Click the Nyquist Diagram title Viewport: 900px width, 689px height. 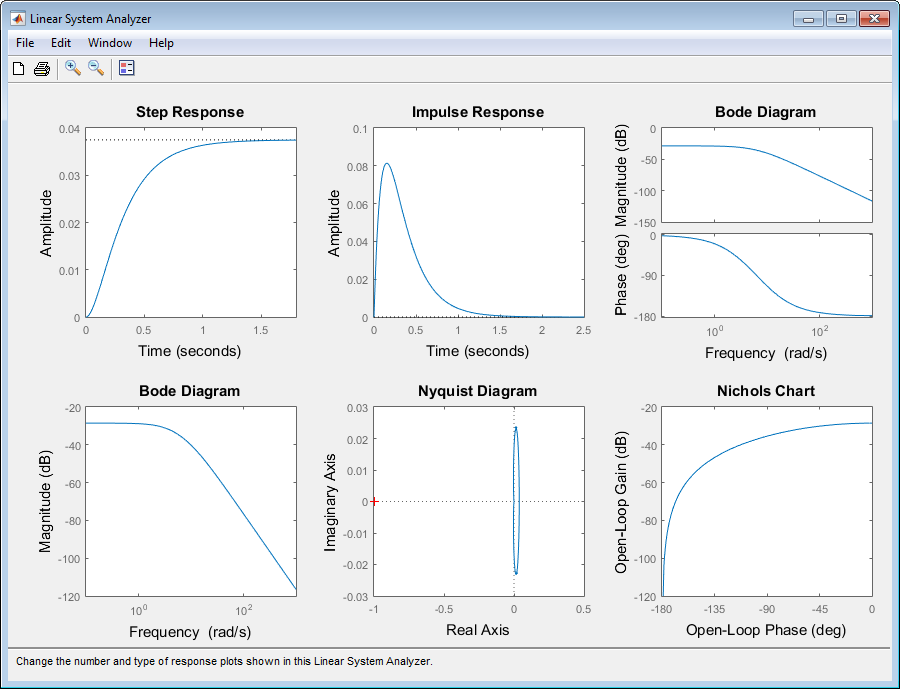tap(477, 391)
